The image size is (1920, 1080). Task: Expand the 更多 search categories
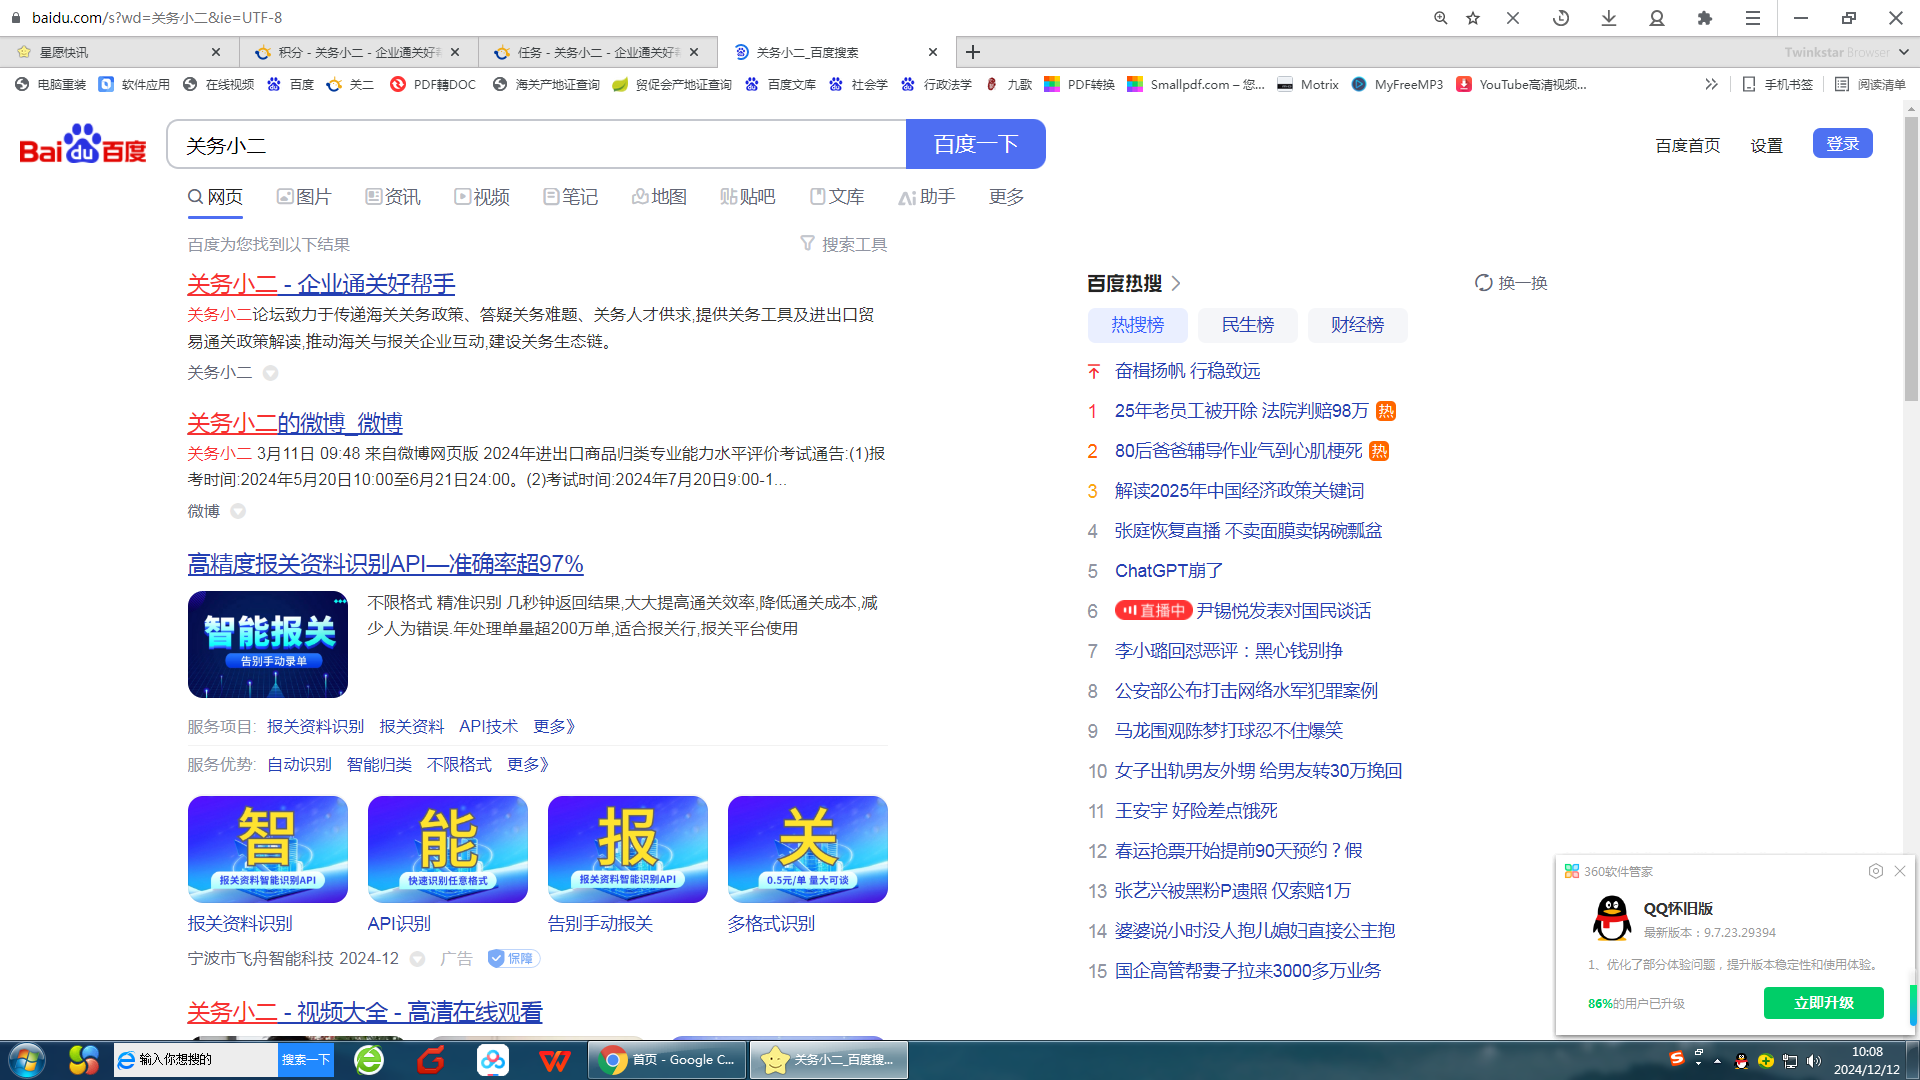1006,197
